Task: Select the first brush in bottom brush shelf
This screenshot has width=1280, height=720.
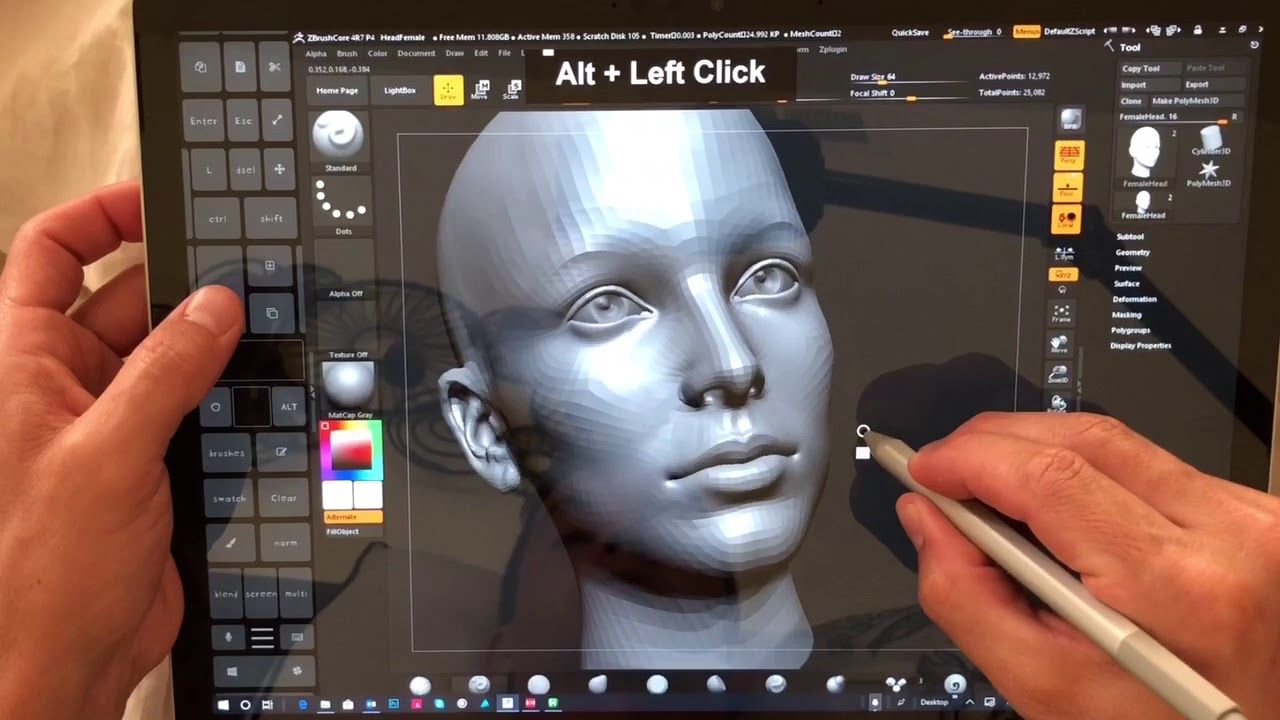Action: 420,685
